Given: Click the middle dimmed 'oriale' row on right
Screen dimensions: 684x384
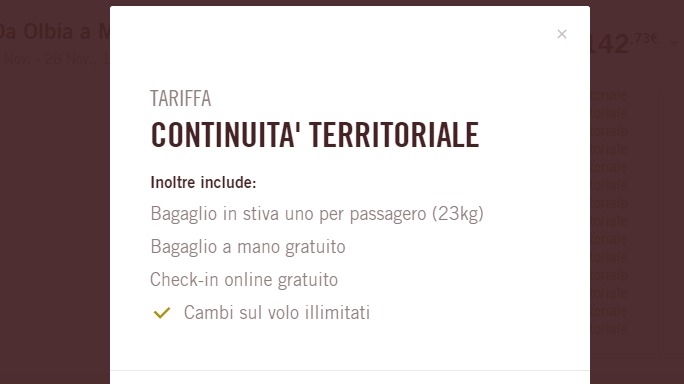Looking at the screenshot, I should 609,203.
